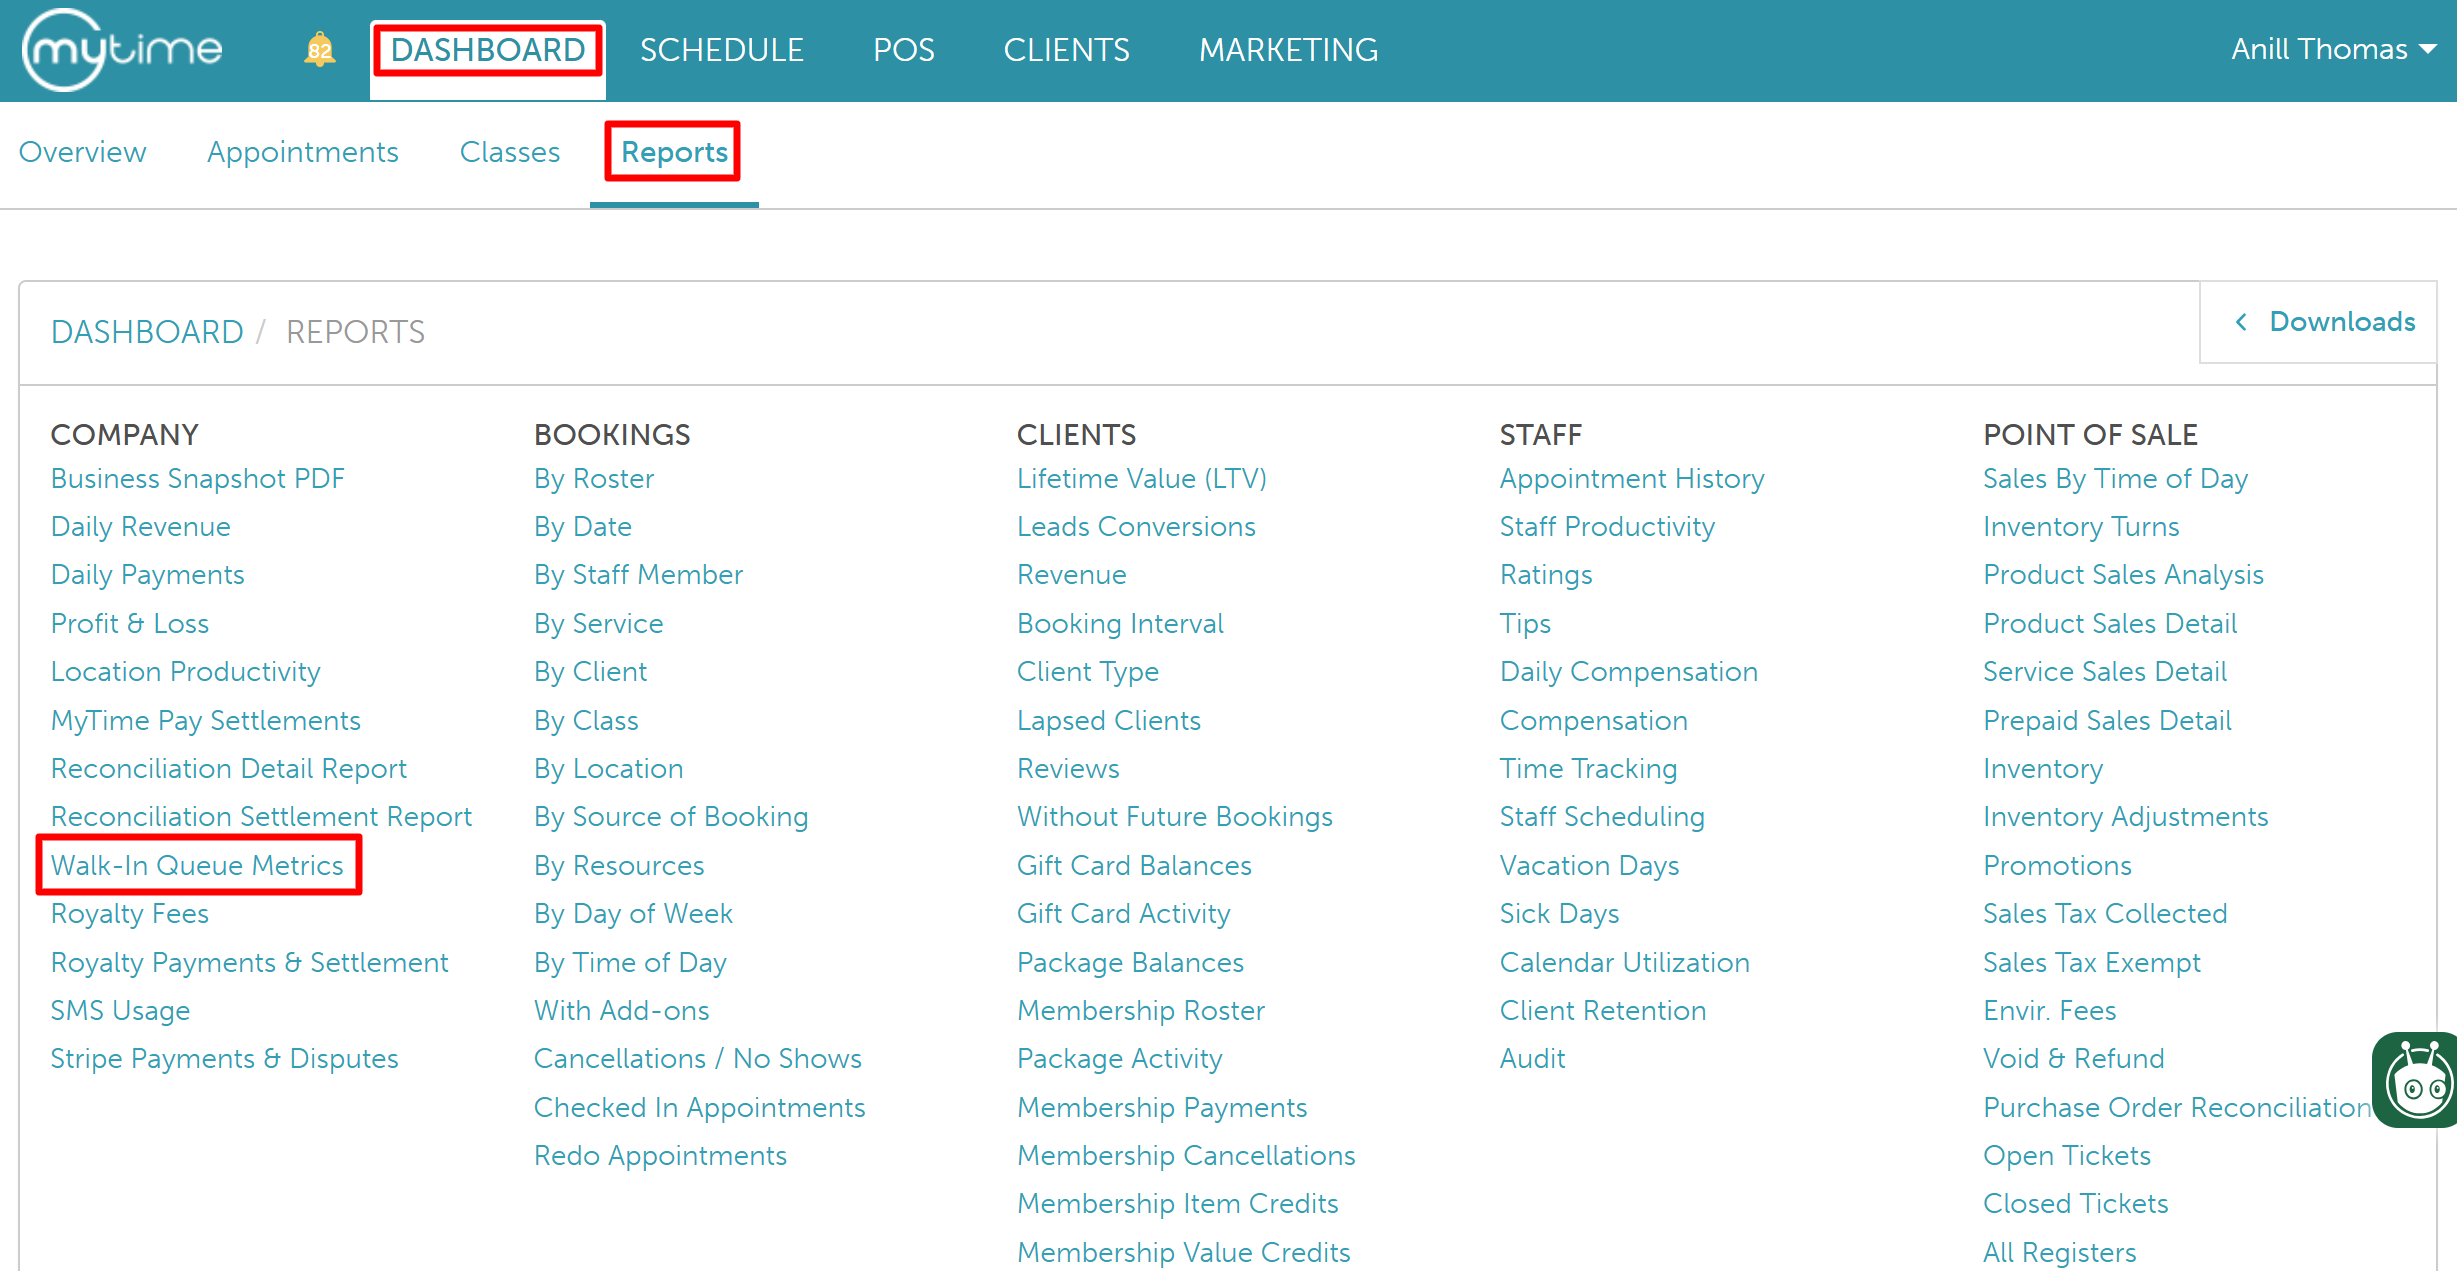Open Reconciliation Detail Report
Image resolution: width=2457 pixels, height=1271 pixels.
[x=229, y=769]
